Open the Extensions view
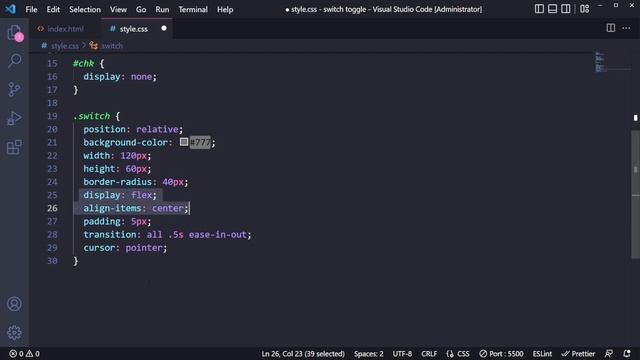Image resolution: width=640 pixels, height=360 pixels. point(15,147)
